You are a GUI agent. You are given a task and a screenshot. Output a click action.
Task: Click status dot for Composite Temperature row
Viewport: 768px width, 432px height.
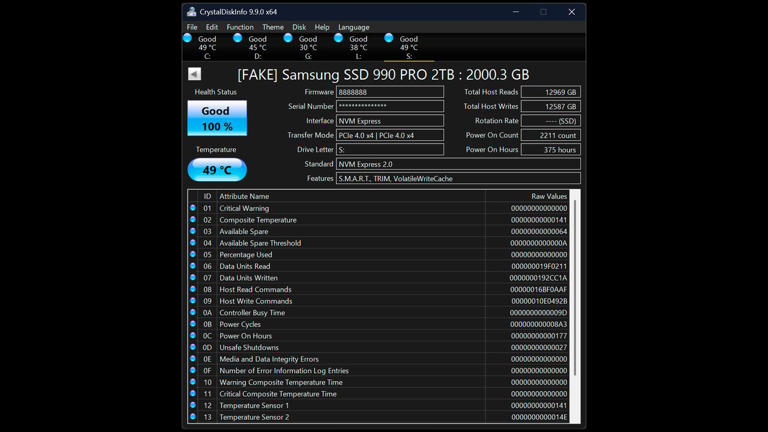click(193, 219)
